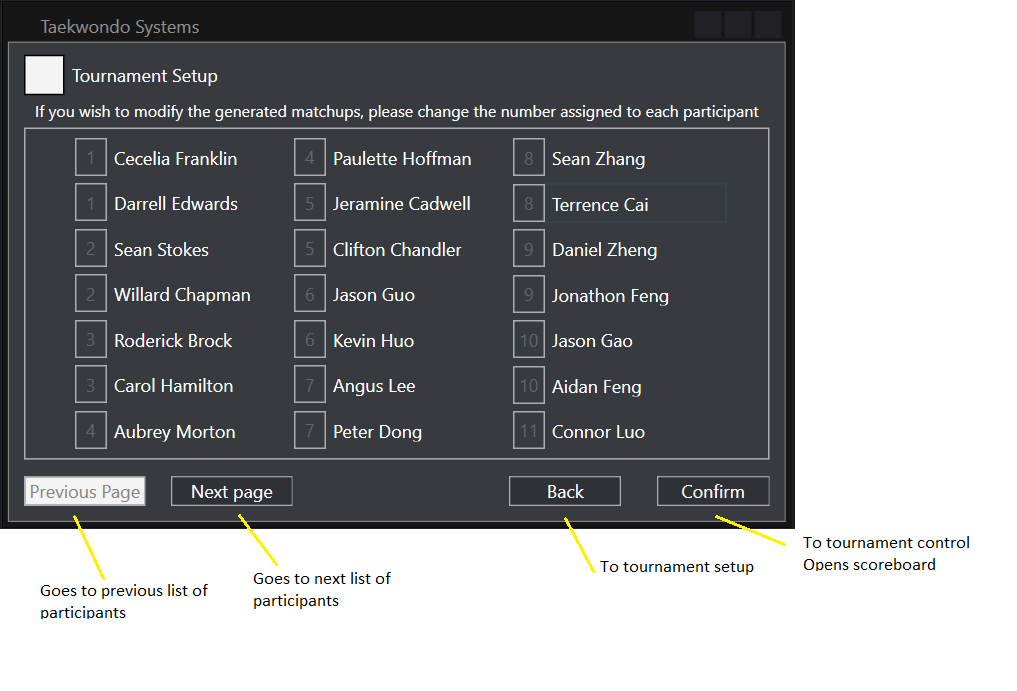The width and height of the screenshot is (1017, 691).
Task: Confirm the generated matchups
Action: click(x=712, y=491)
